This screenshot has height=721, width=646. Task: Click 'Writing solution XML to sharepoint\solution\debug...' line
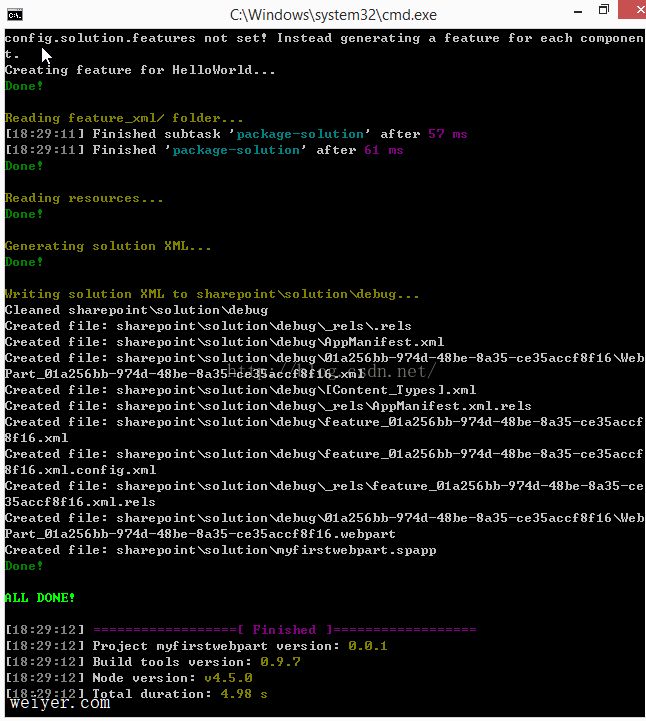[212, 294]
